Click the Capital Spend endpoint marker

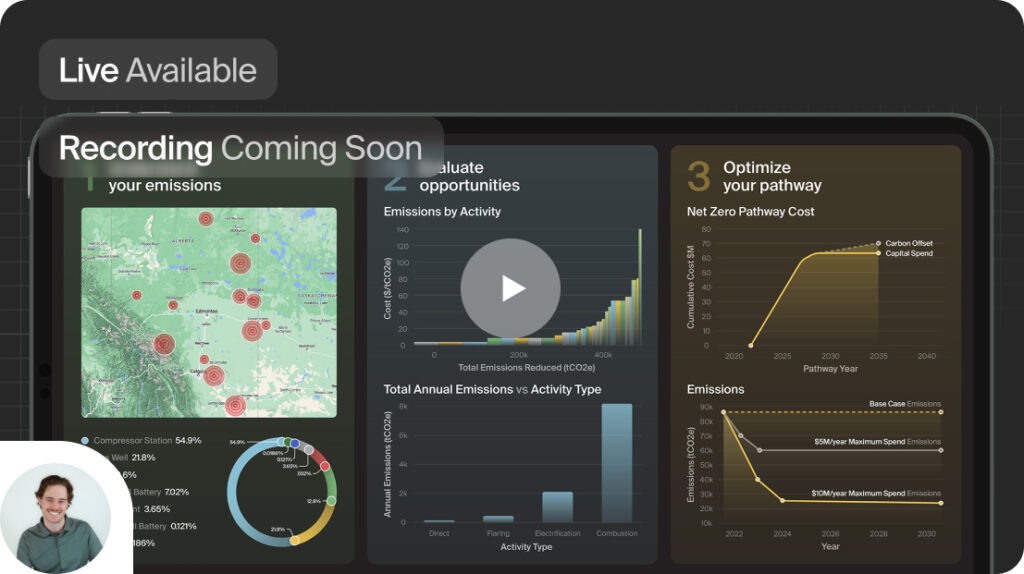tap(879, 253)
